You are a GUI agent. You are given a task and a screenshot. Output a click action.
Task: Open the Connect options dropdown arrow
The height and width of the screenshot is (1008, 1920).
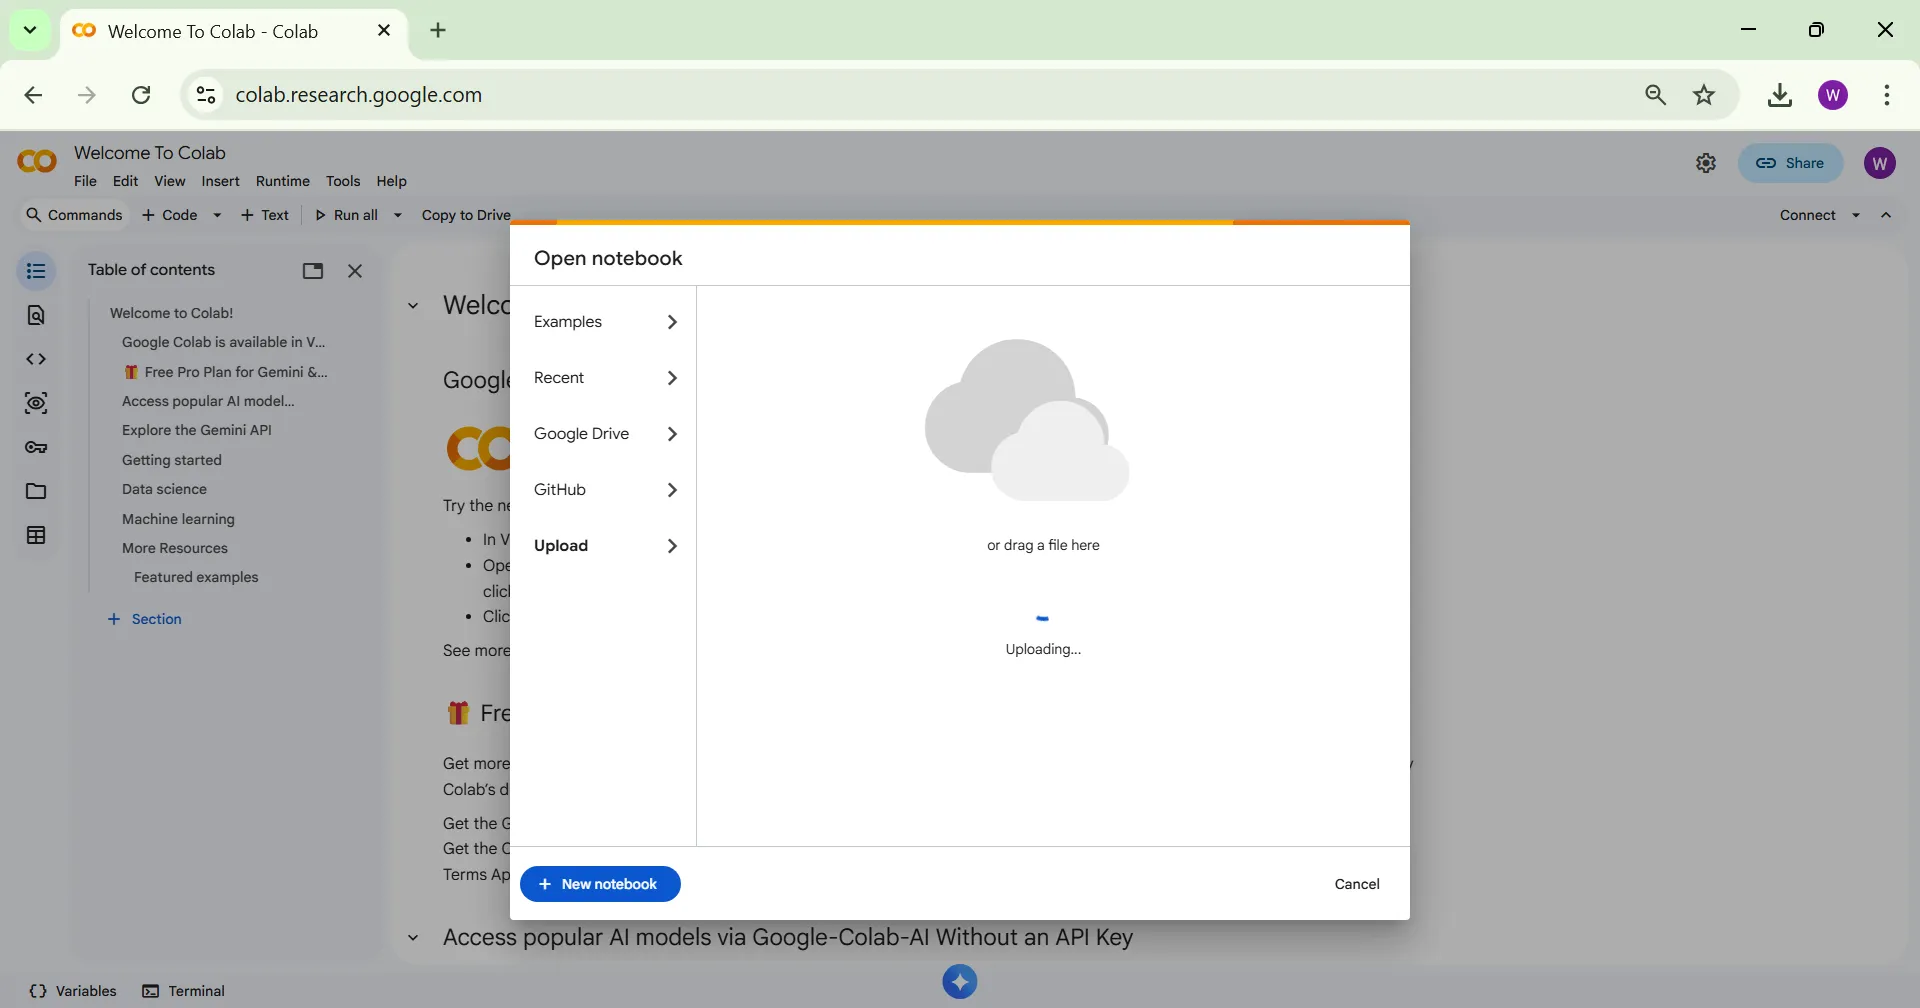1856,215
